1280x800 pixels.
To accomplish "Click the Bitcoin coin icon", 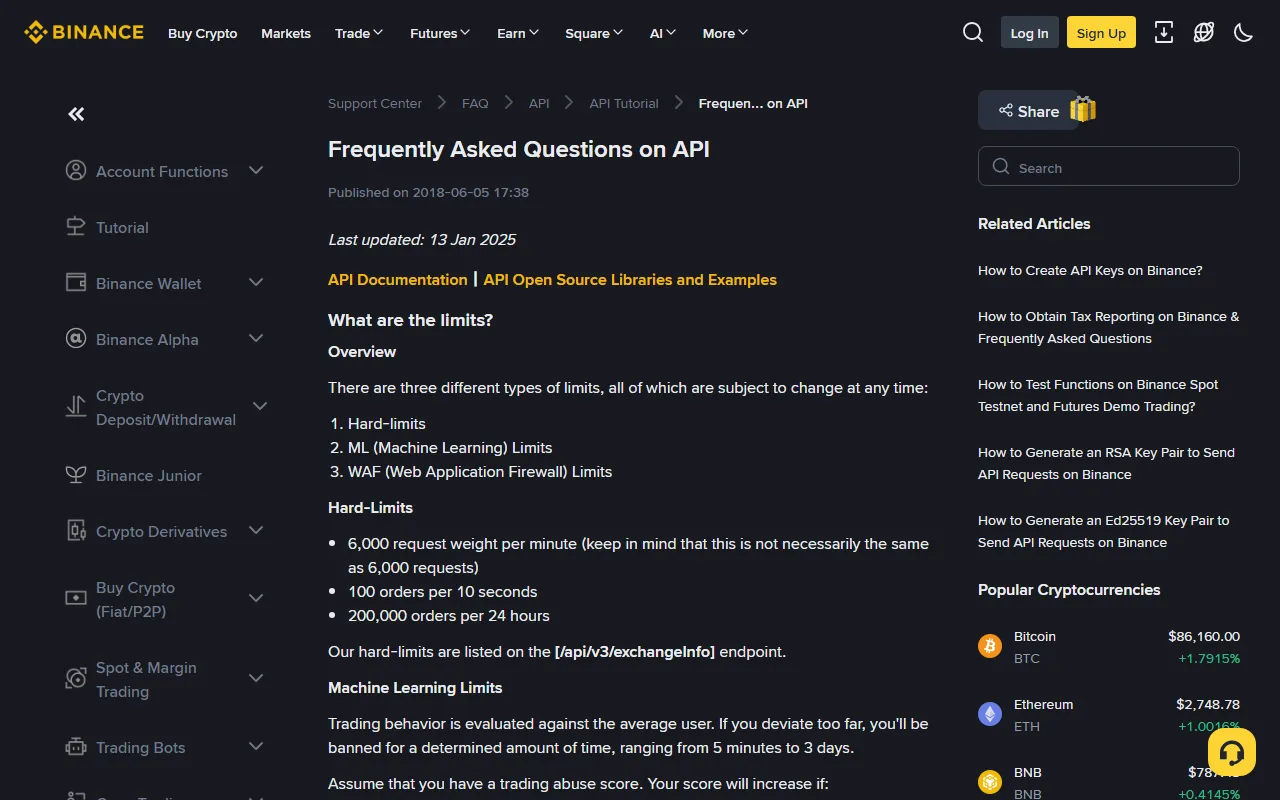I will tap(990, 646).
